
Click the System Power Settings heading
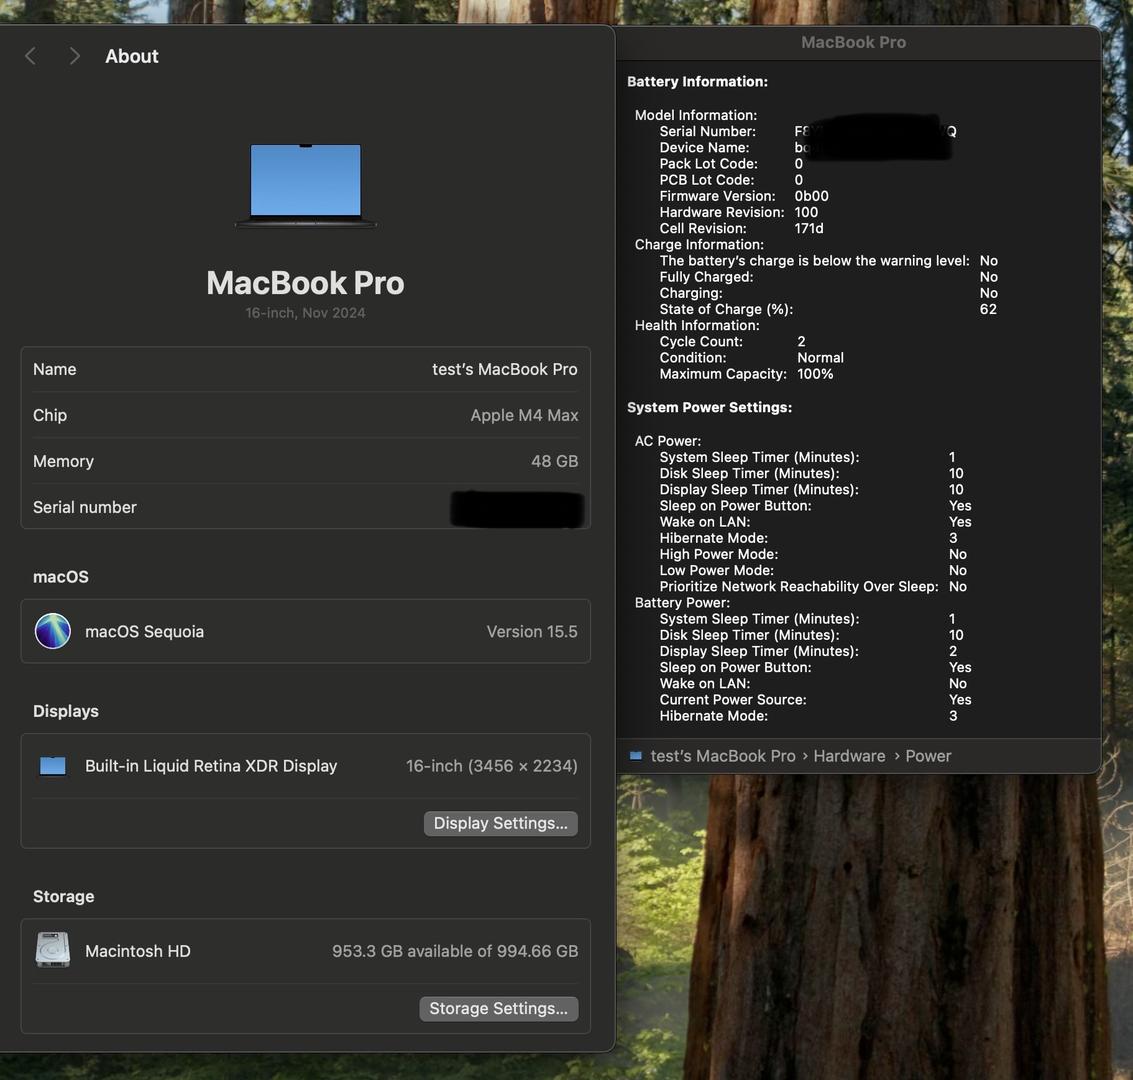pyautogui.click(x=709, y=407)
